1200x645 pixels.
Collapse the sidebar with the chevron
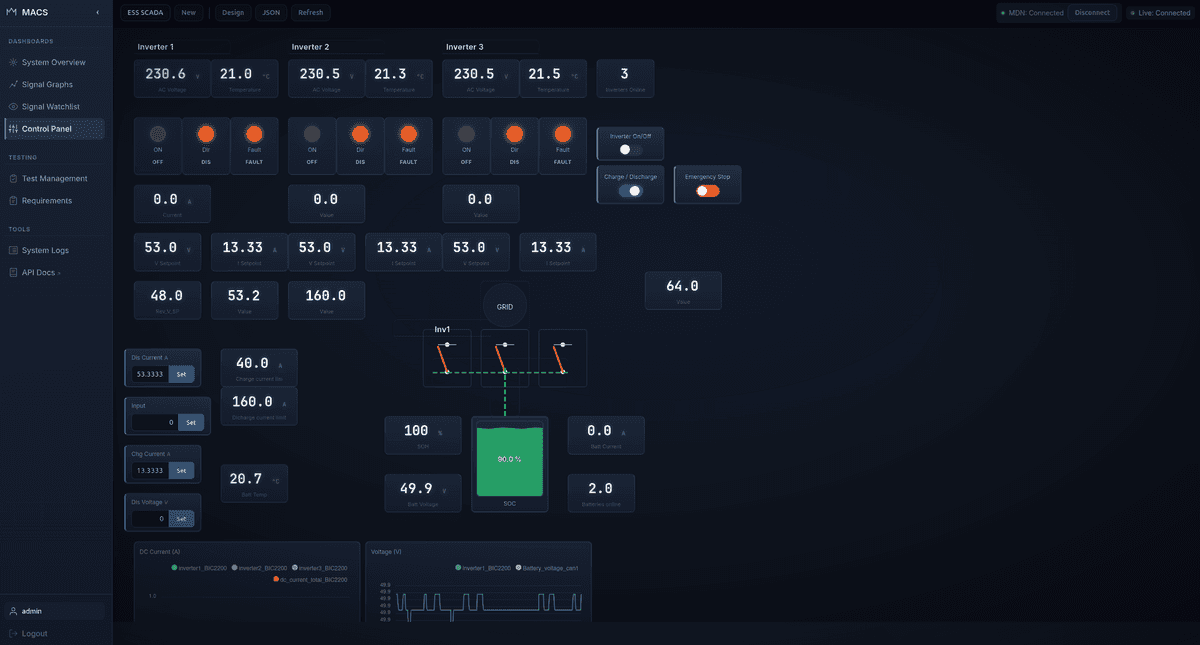click(x=97, y=12)
